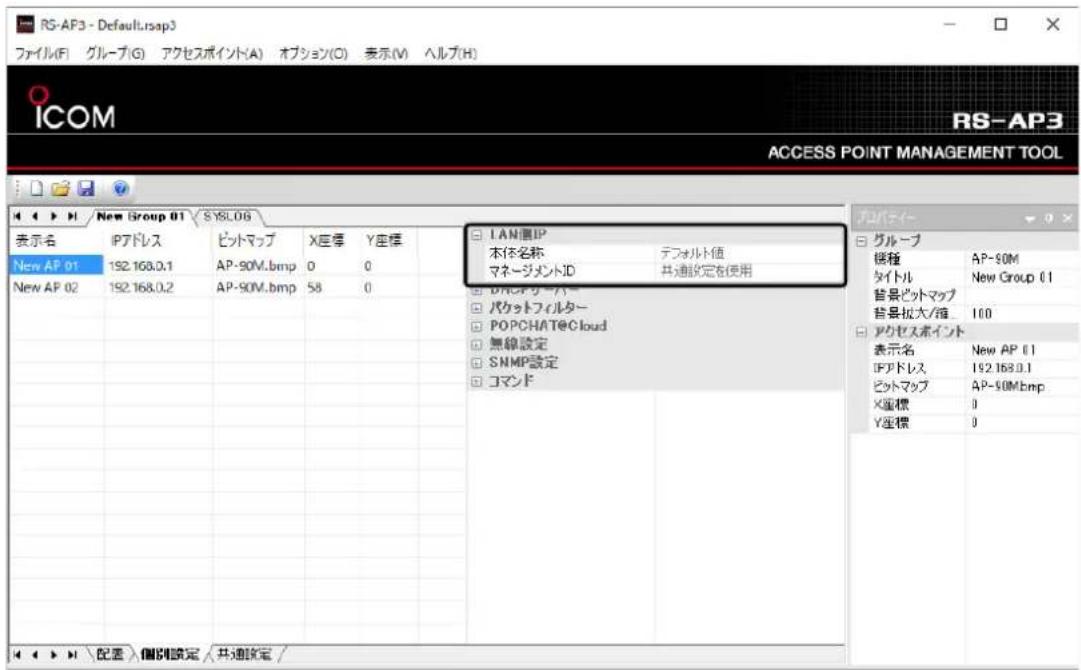Screen dimensions: 1081x670
Task: Click the property panel ビットマップ value AP-90M.bmp
Action: [1023, 387]
